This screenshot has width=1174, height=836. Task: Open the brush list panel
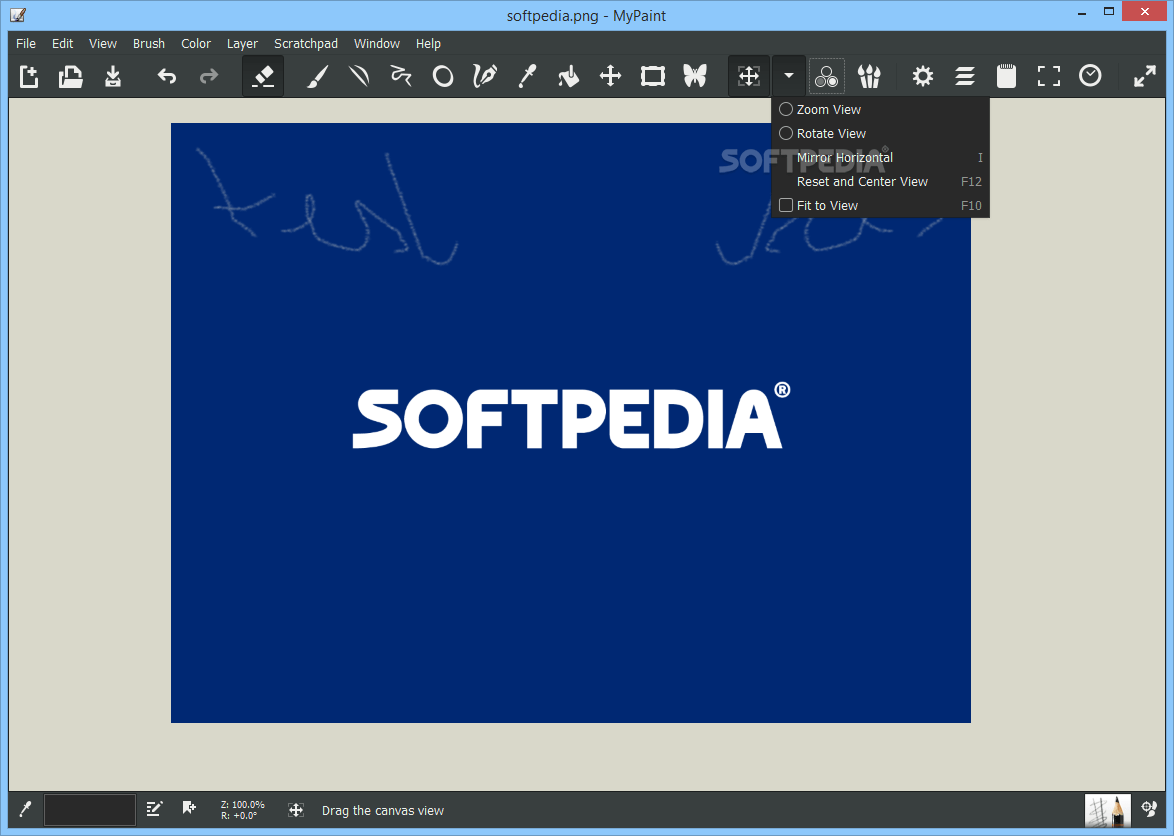[869, 75]
